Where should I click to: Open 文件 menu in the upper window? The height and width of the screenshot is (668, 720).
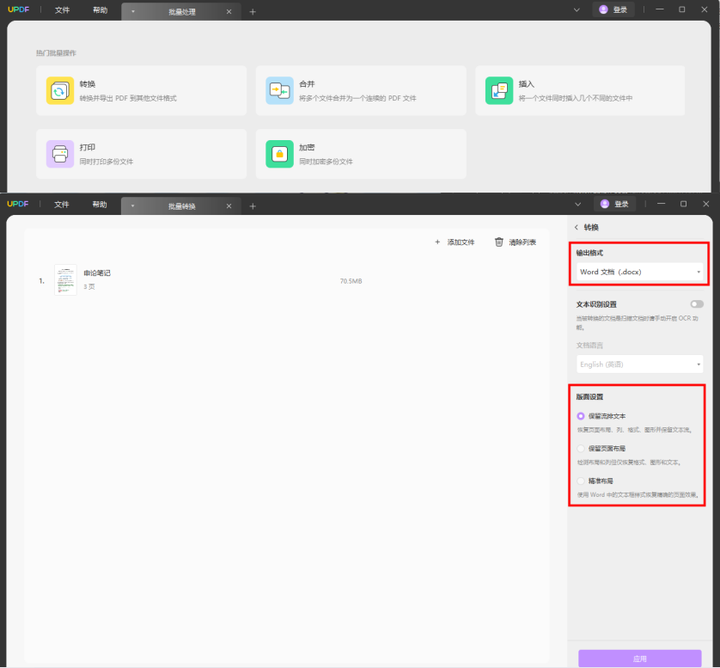tap(62, 10)
